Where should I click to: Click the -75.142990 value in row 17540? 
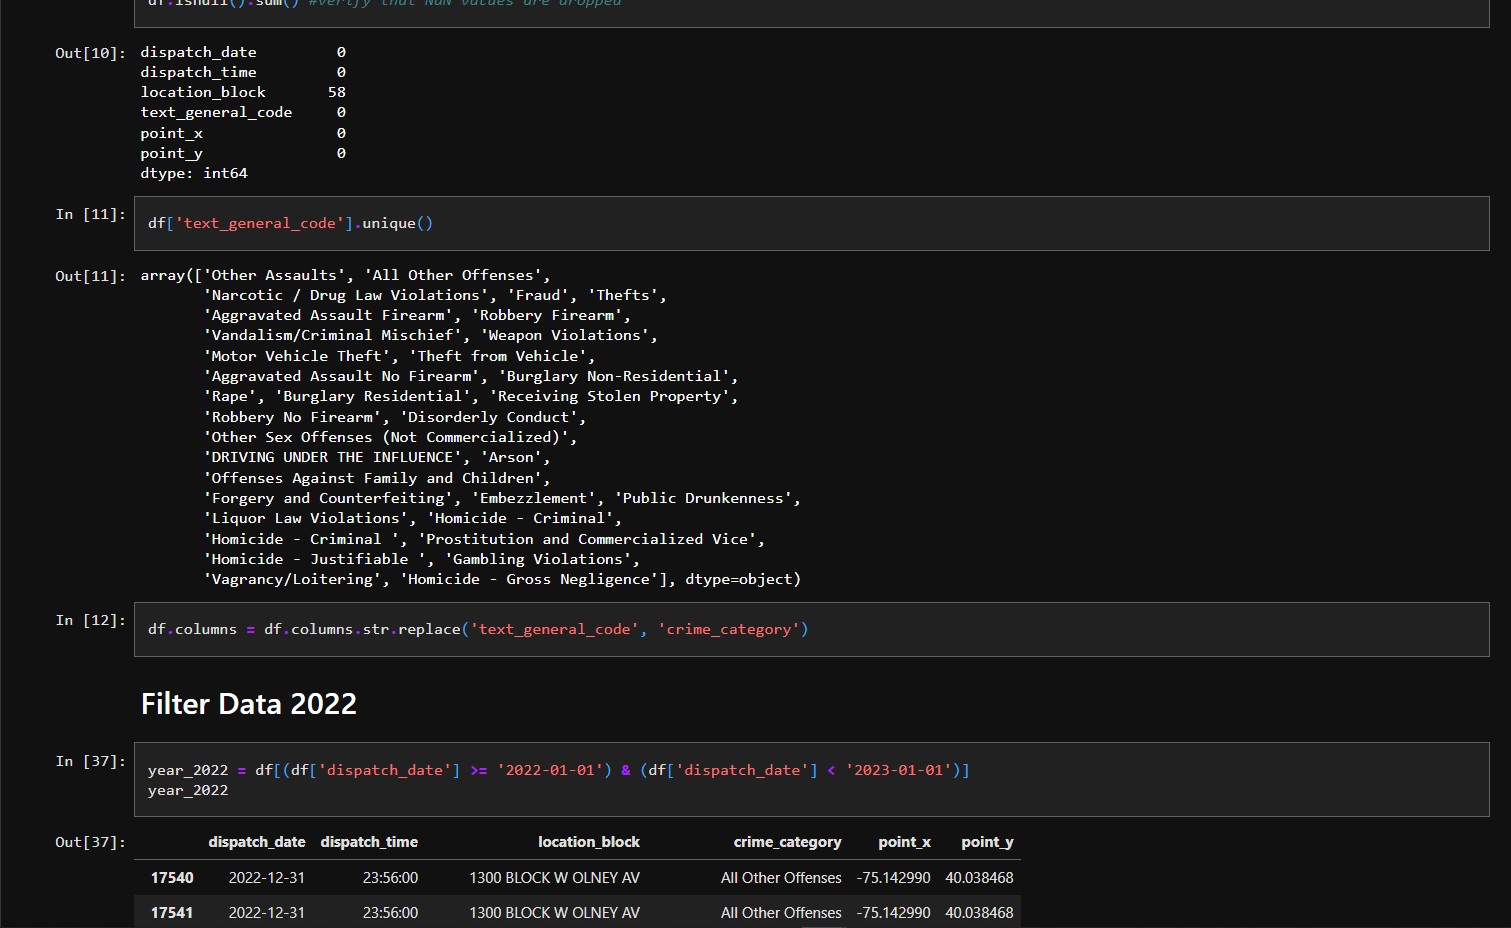[x=893, y=878]
